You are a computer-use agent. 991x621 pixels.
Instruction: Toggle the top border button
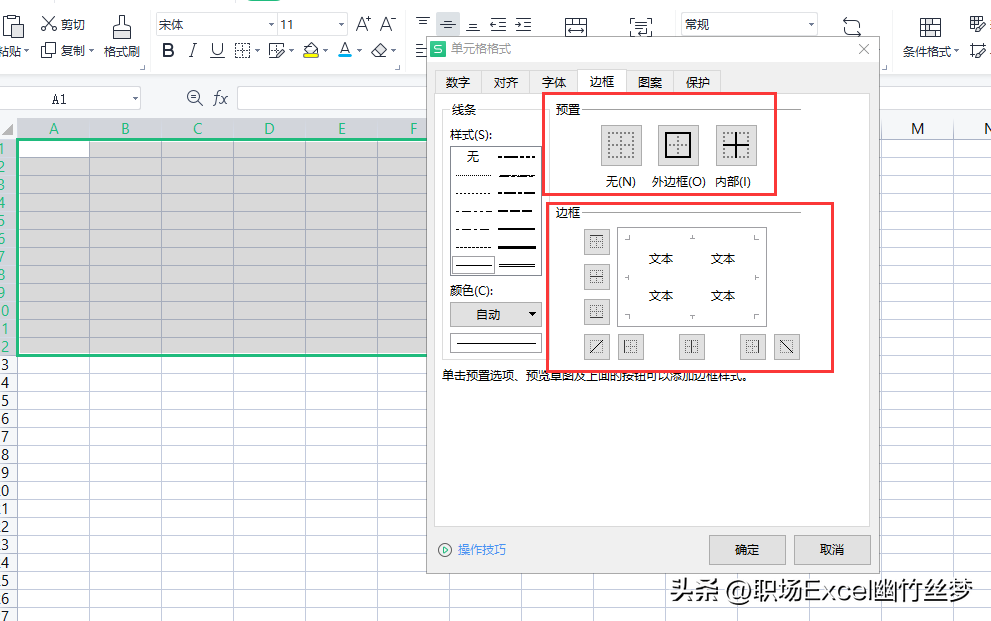tap(597, 241)
